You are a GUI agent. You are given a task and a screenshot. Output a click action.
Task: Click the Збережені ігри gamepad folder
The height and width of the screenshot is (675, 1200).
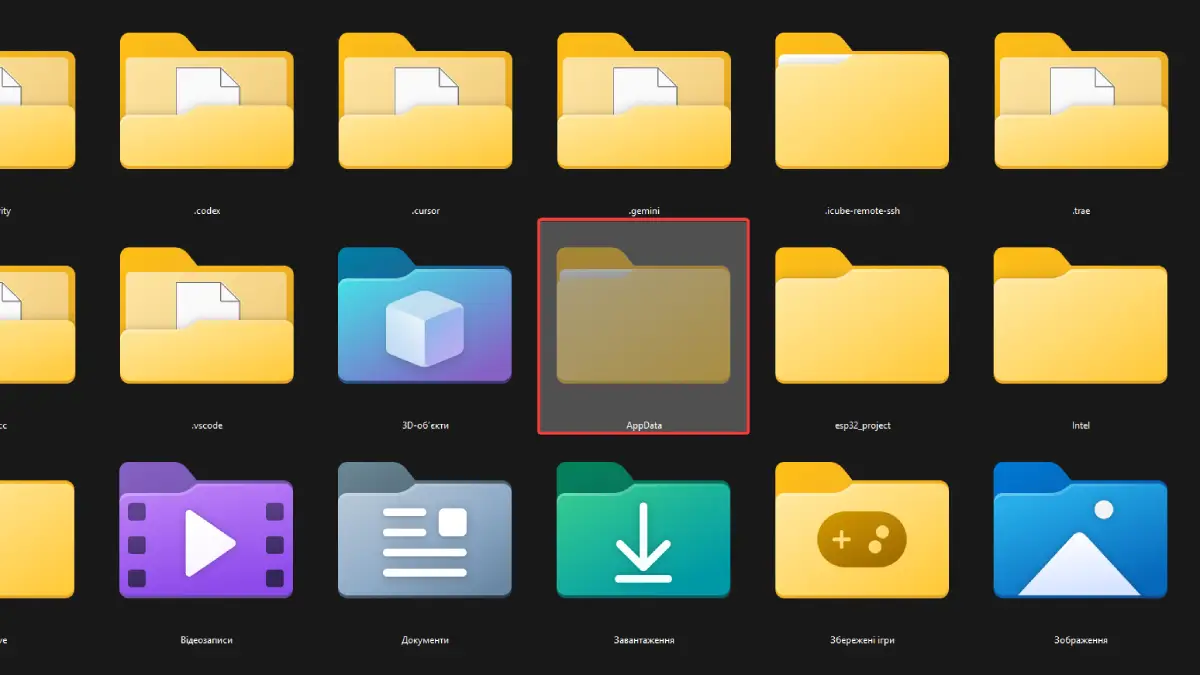[862, 530]
